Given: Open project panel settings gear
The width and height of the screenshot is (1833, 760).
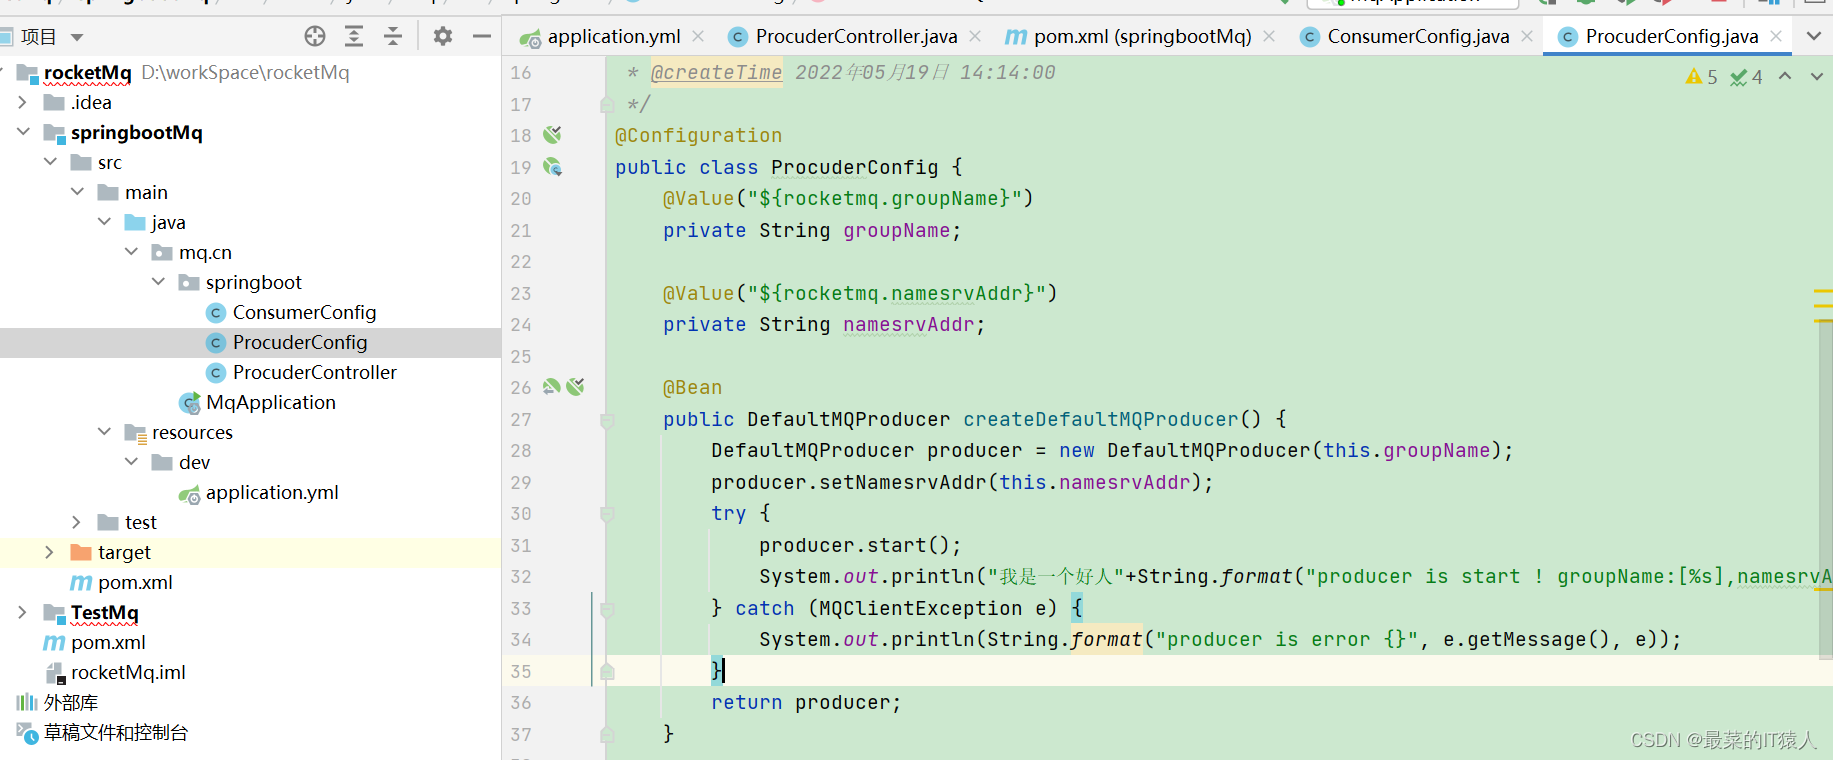Looking at the screenshot, I should coord(443,37).
